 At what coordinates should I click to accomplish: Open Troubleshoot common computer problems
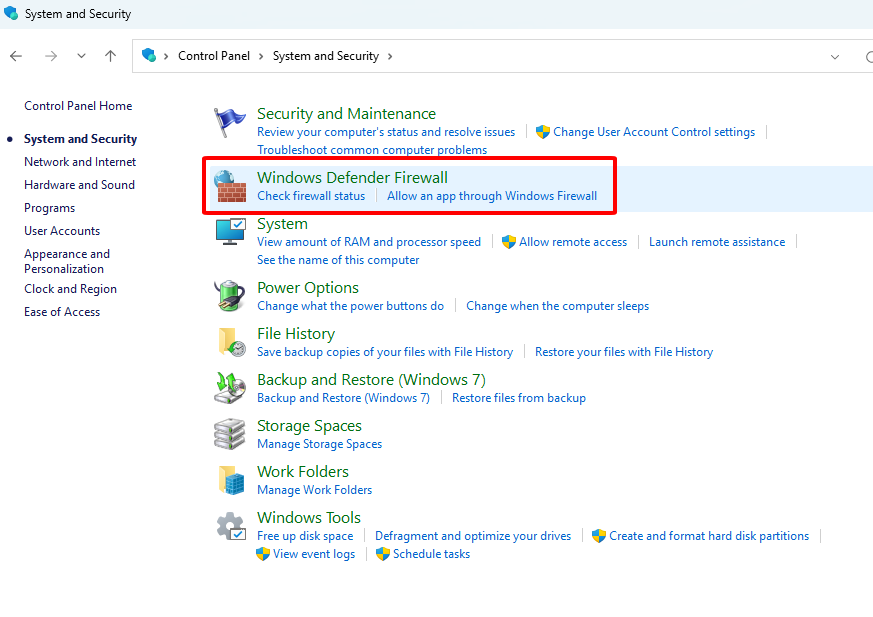pos(372,150)
